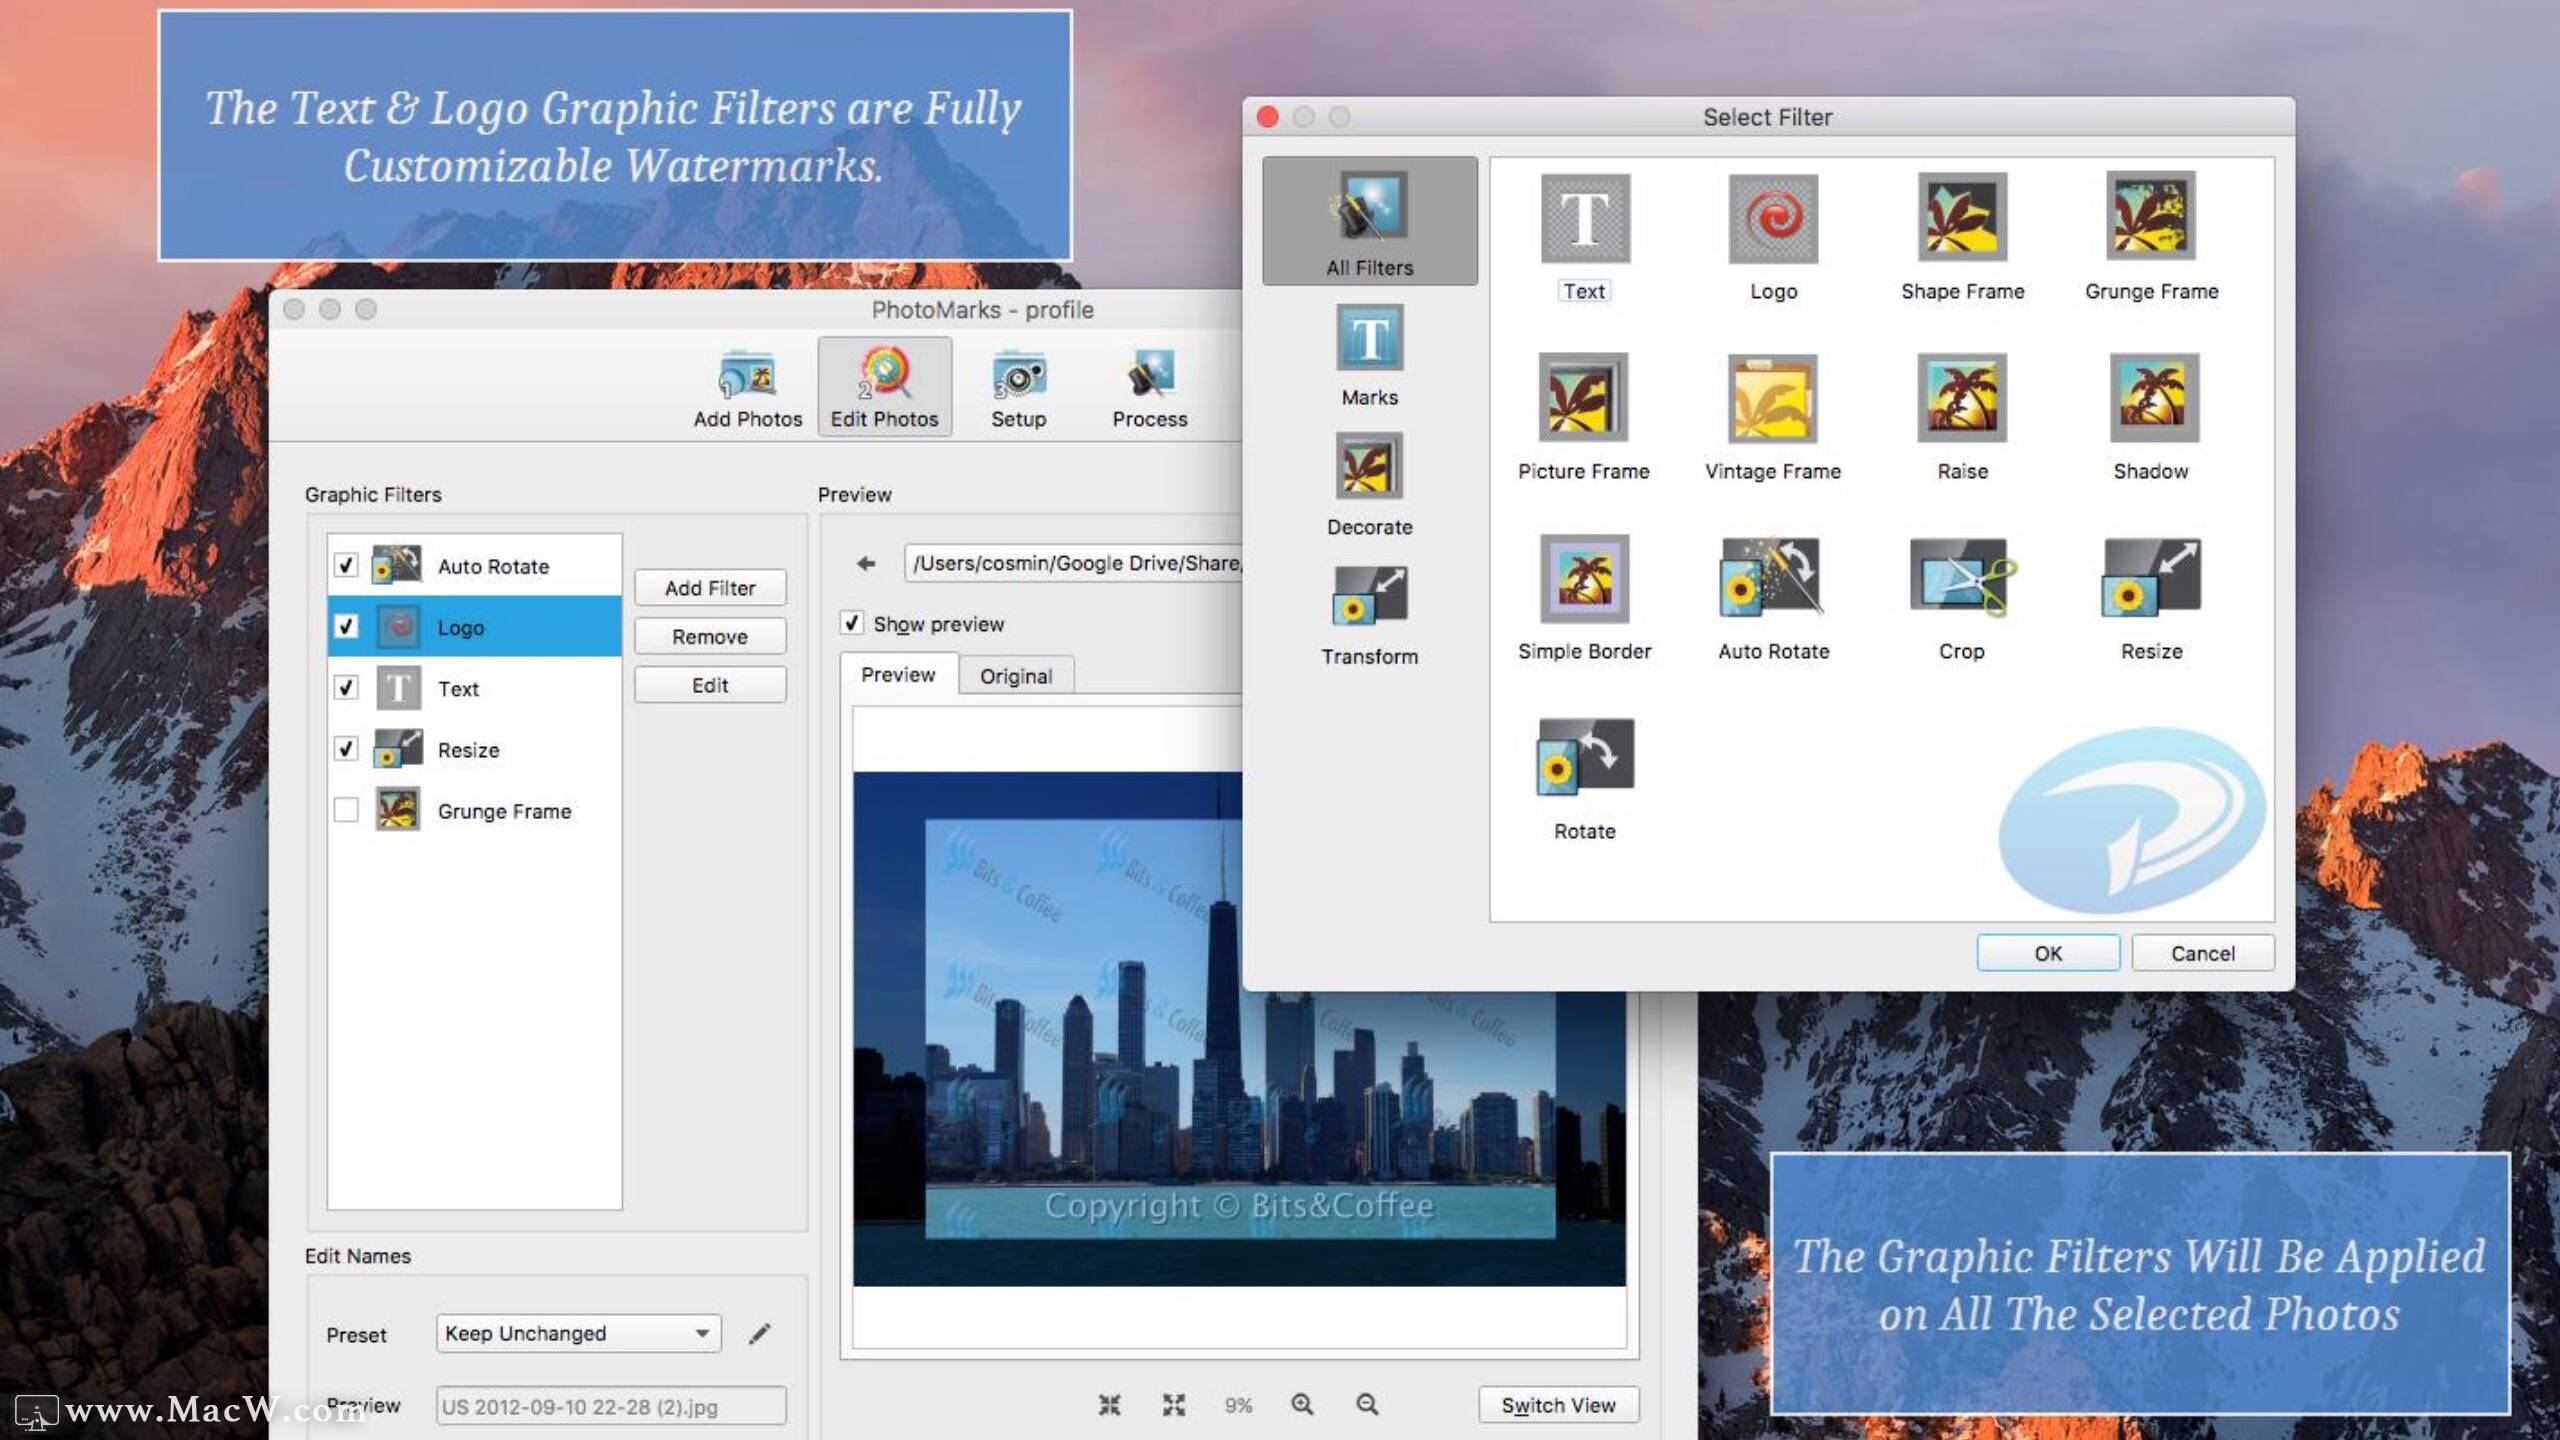Open the Decorate filter category
Screen dimensions: 2560x1440
[x=1369, y=485]
